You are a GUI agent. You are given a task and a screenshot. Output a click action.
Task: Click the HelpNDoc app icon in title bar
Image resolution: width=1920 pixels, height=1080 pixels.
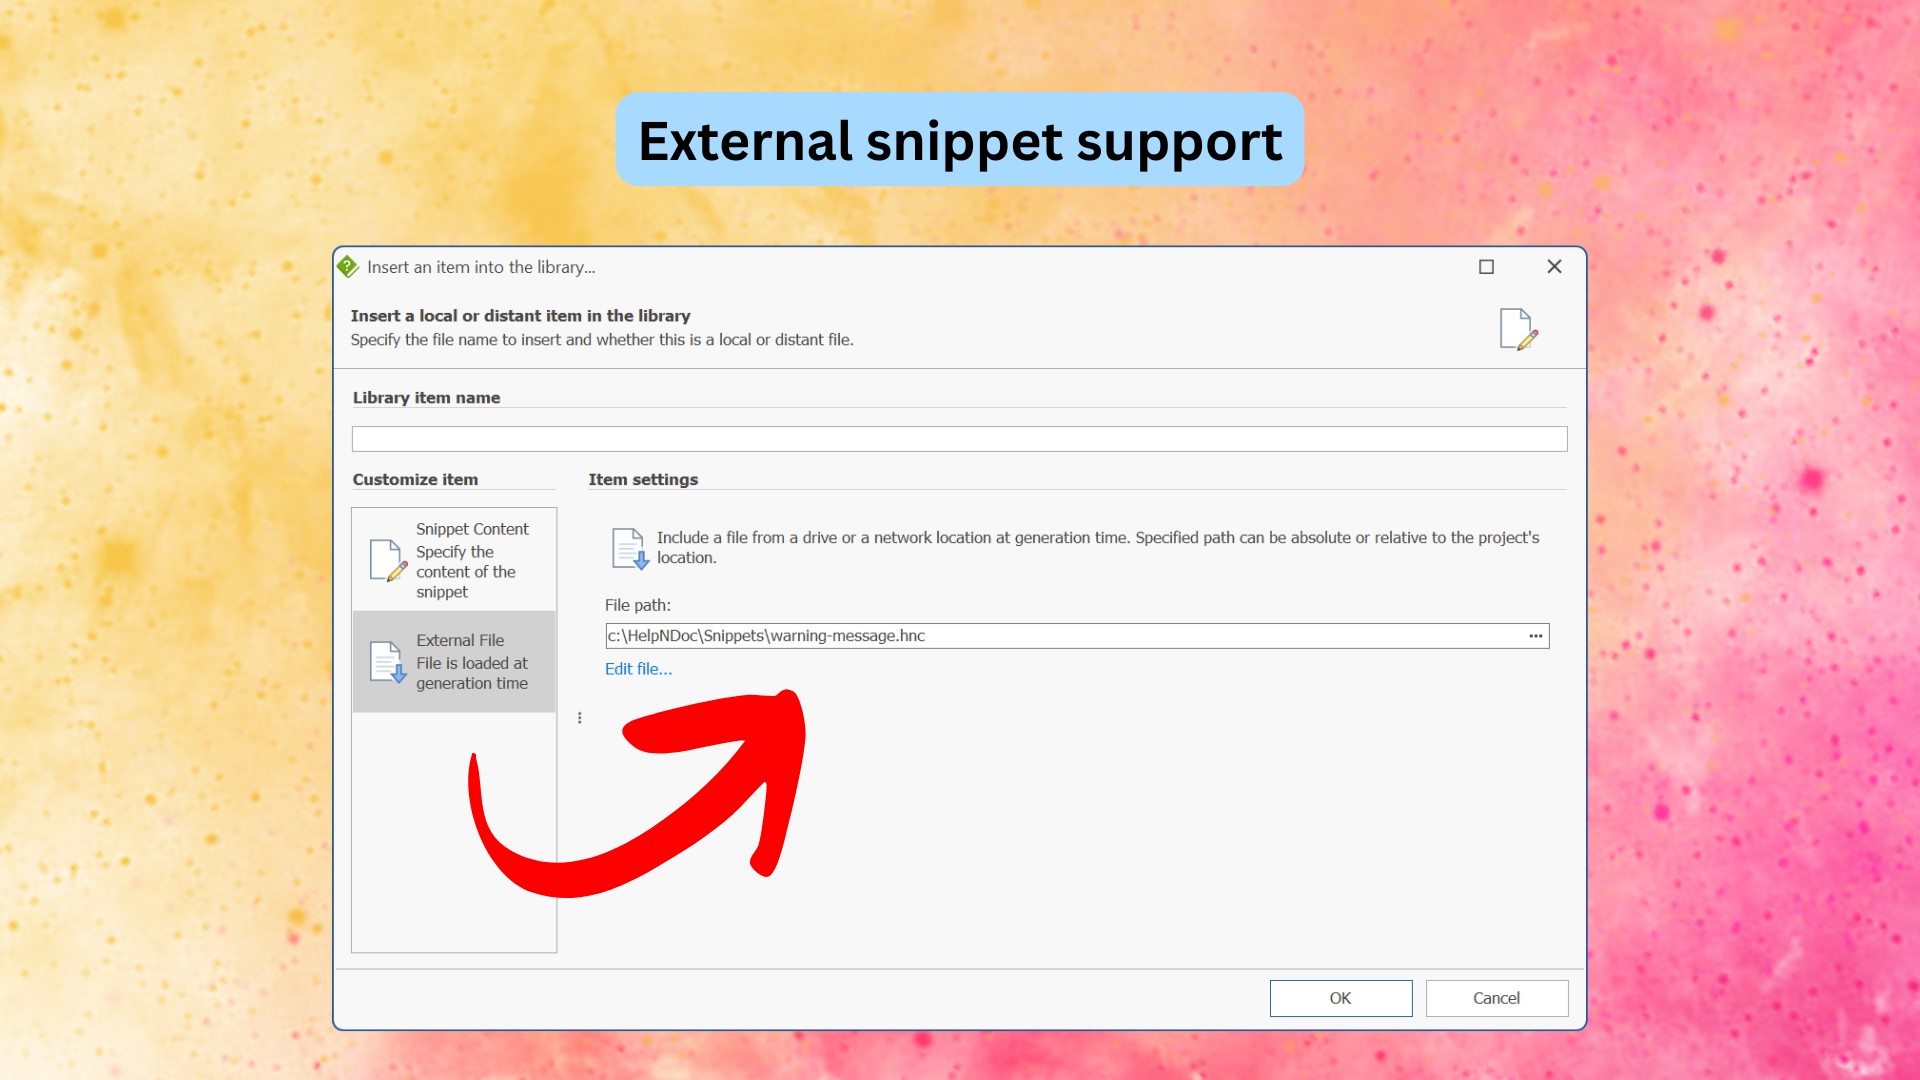pyautogui.click(x=348, y=267)
